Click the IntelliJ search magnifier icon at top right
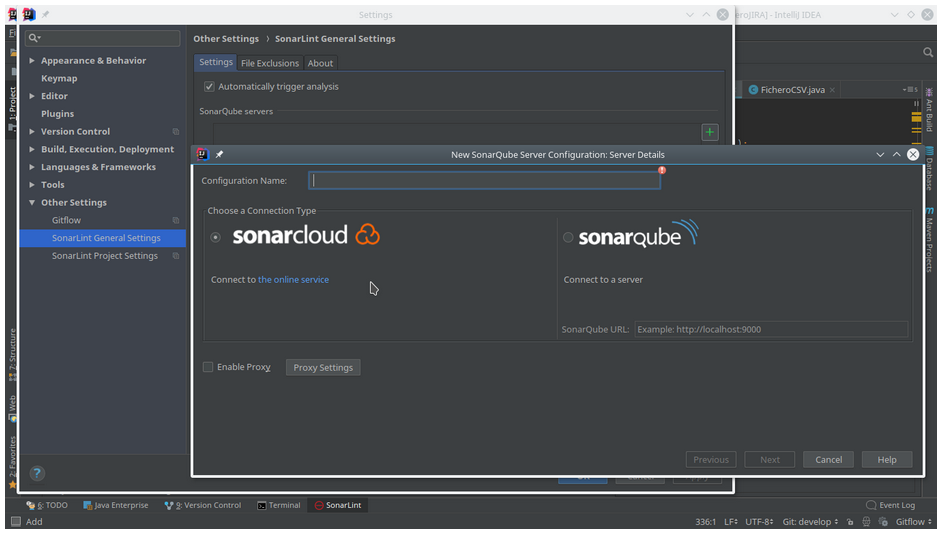 (x=928, y=53)
